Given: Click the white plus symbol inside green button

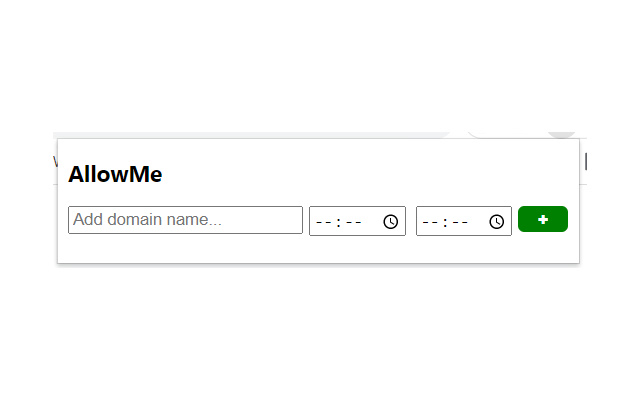Looking at the screenshot, I should coord(543,219).
